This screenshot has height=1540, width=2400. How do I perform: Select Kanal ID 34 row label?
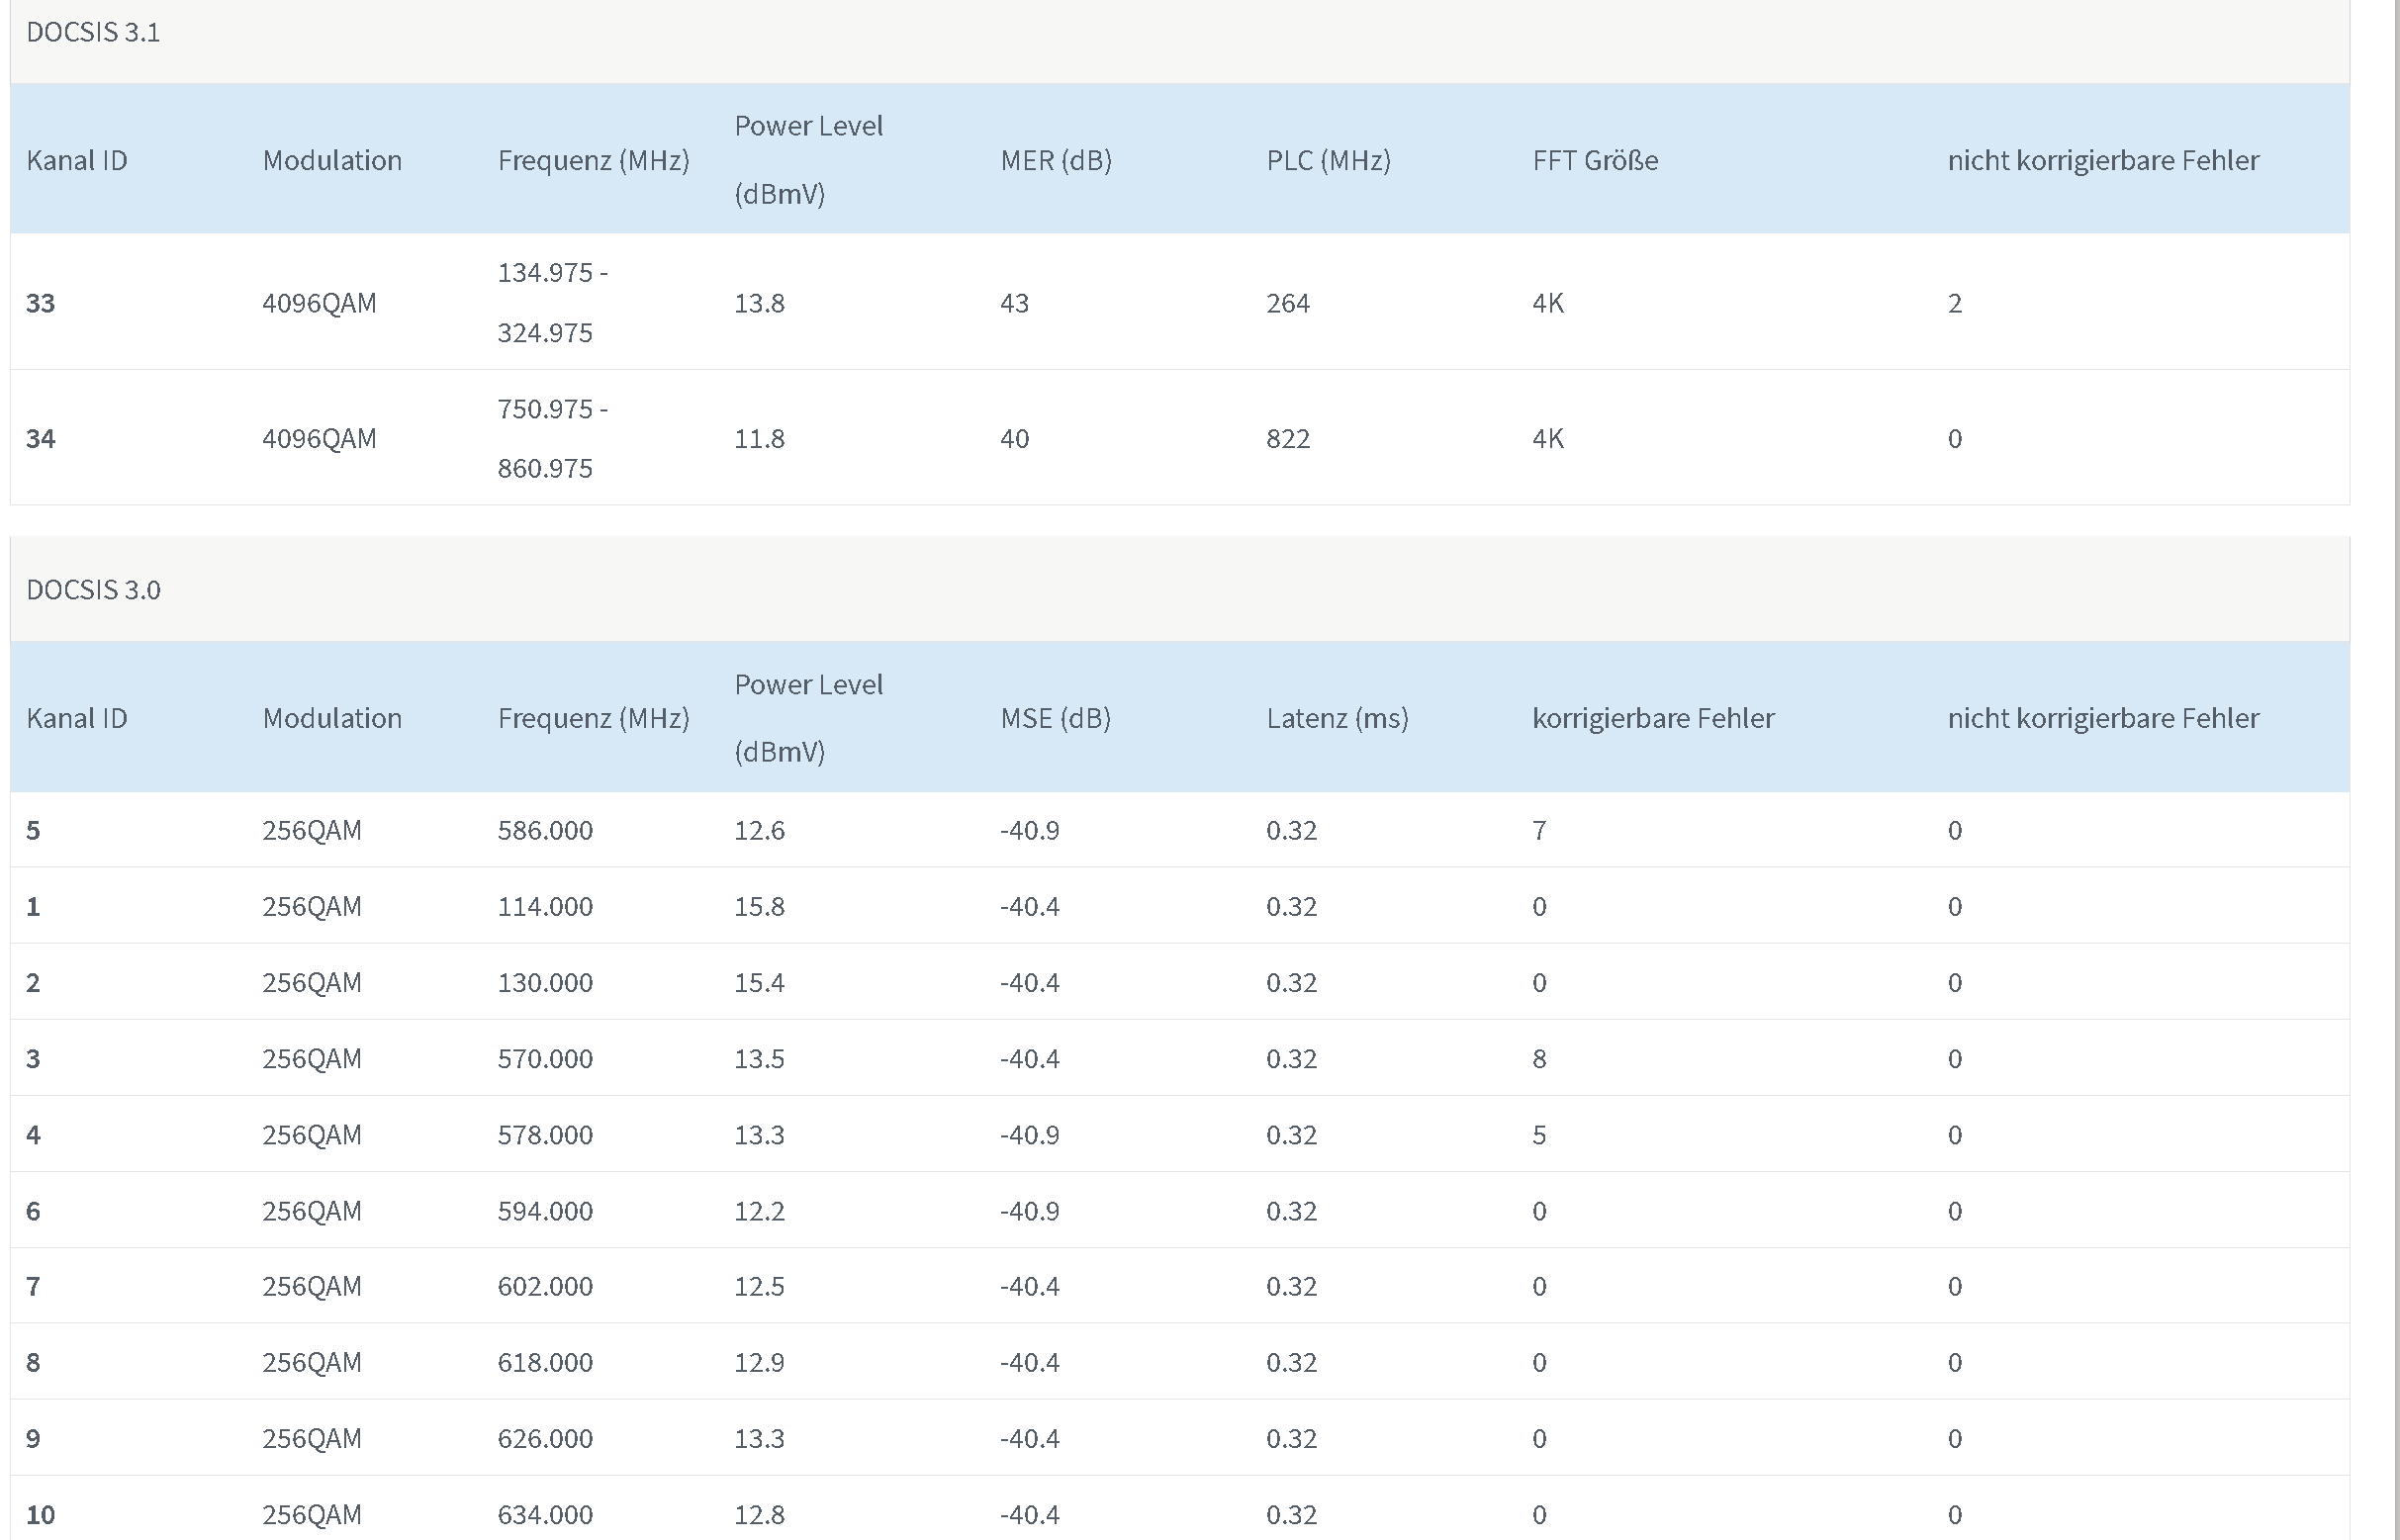pos(41,438)
